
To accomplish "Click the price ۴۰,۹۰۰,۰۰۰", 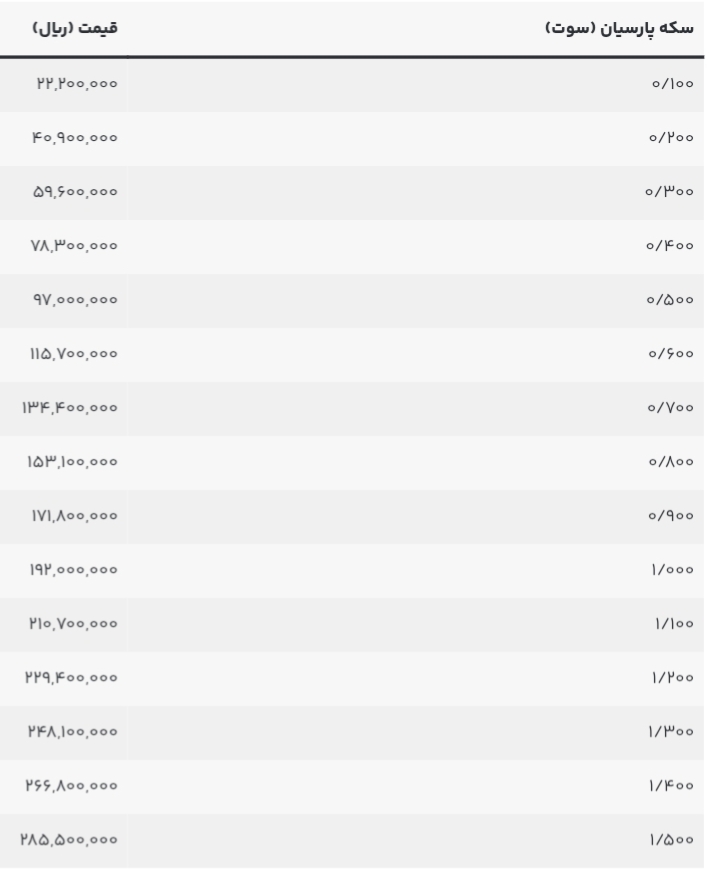I will (x=75, y=138).
